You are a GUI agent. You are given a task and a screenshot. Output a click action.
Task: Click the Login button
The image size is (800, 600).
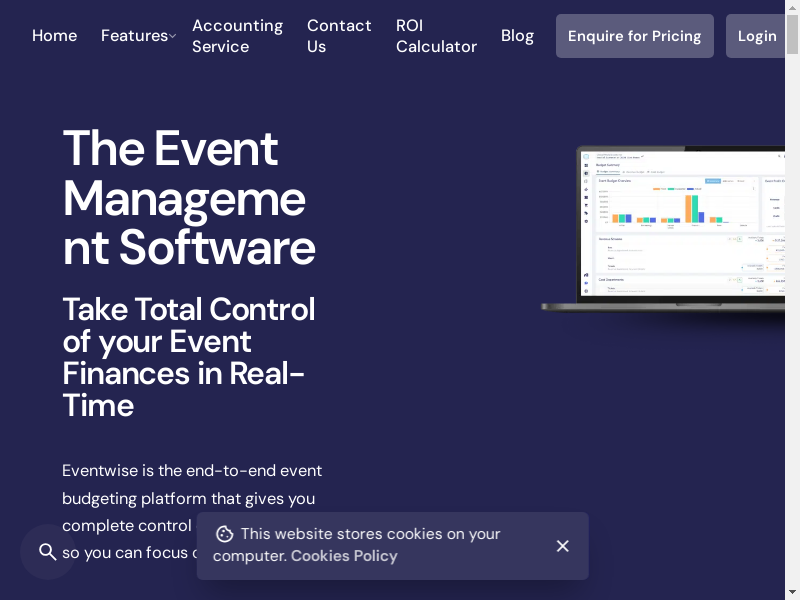point(756,36)
